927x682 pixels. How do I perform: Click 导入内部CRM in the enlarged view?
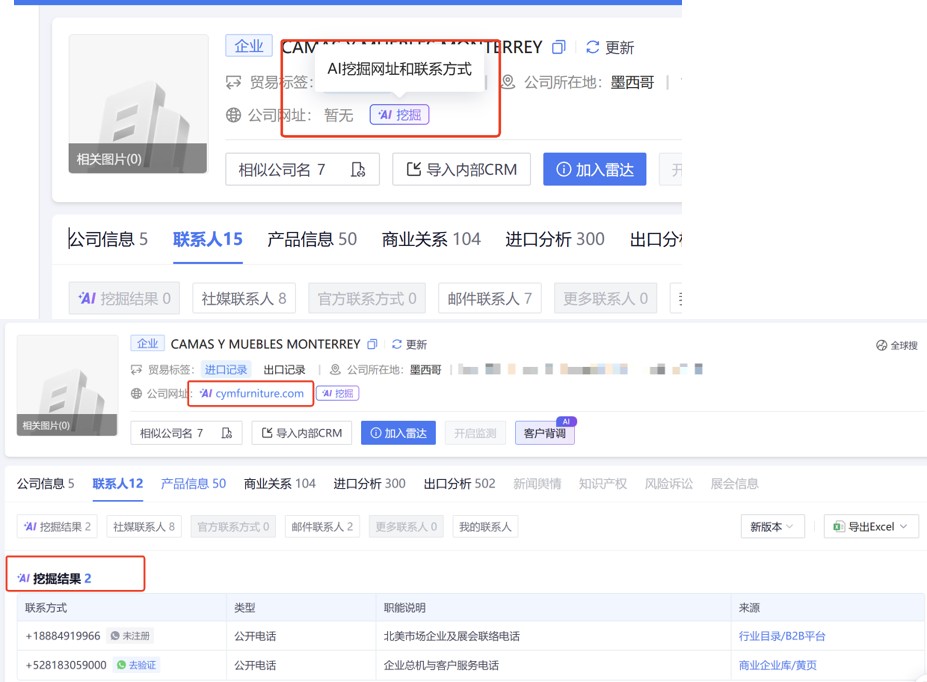point(461,170)
